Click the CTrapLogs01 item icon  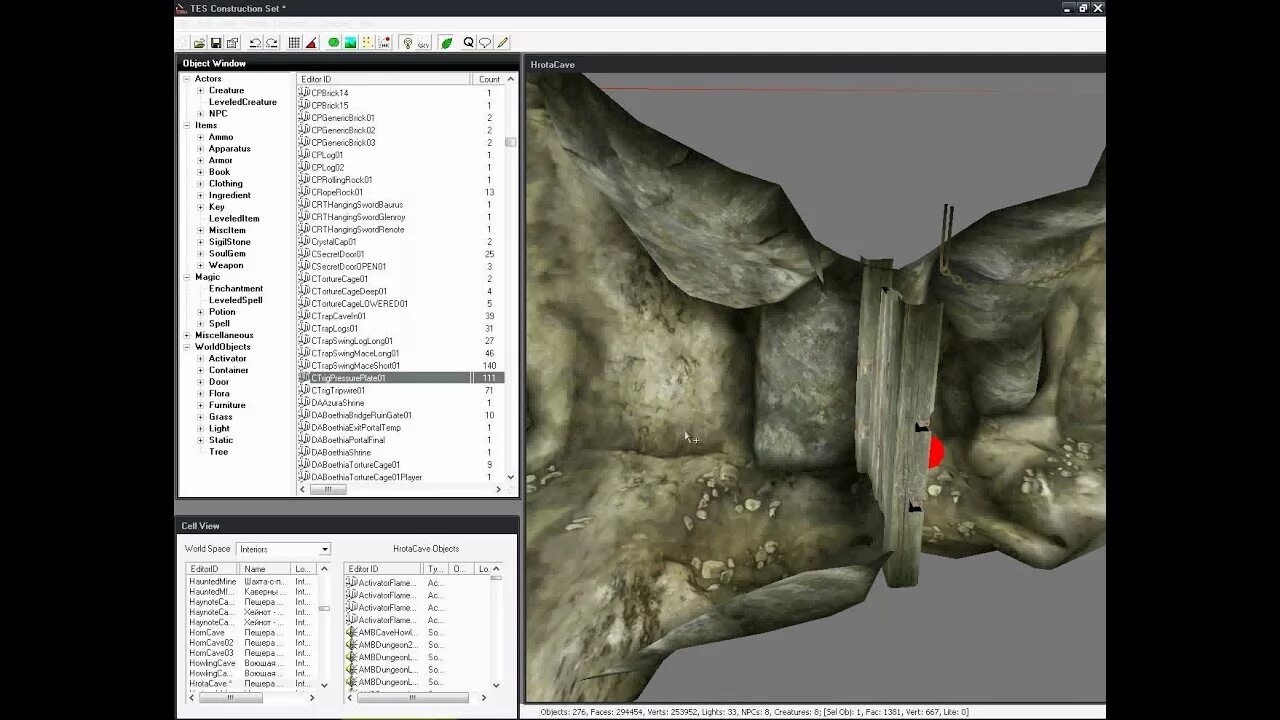(x=304, y=328)
